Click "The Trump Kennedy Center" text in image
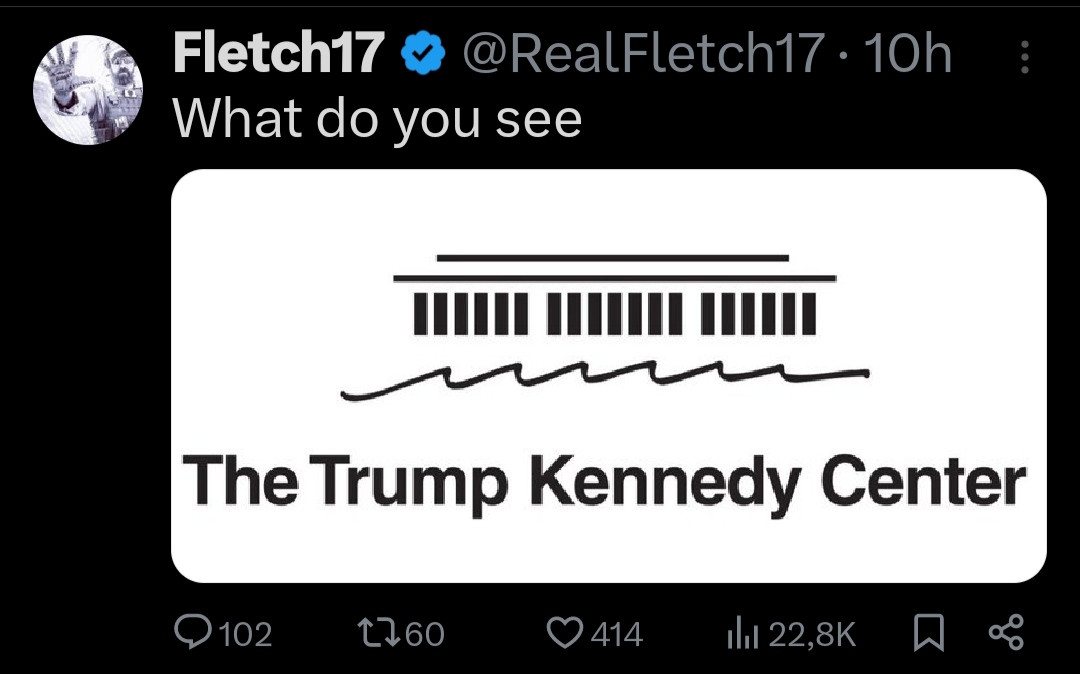Image resolution: width=1080 pixels, height=674 pixels. (x=604, y=482)
